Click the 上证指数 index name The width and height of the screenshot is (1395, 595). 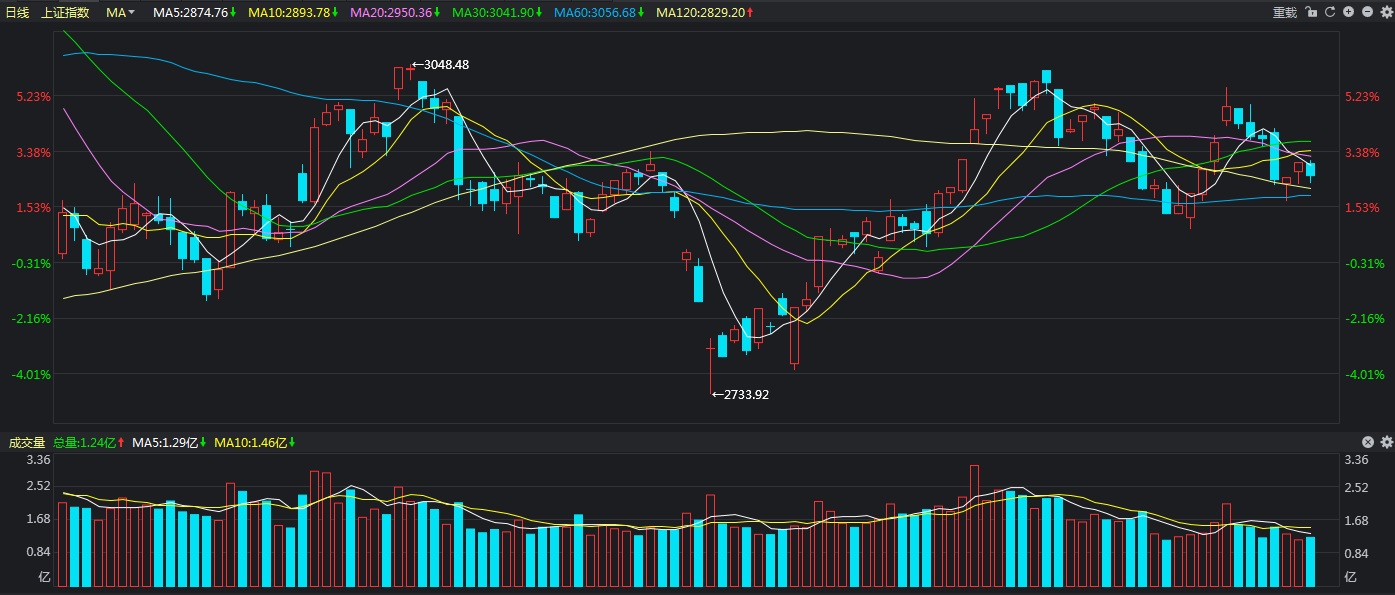tap(65, 12)
